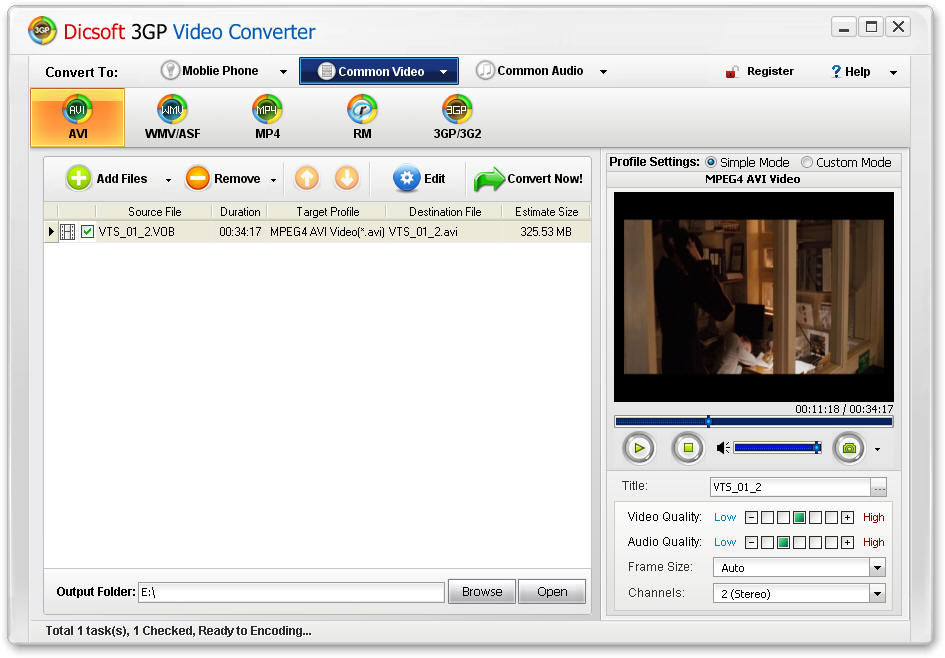Click the Output Folder path field

click(x=292, y=592)
